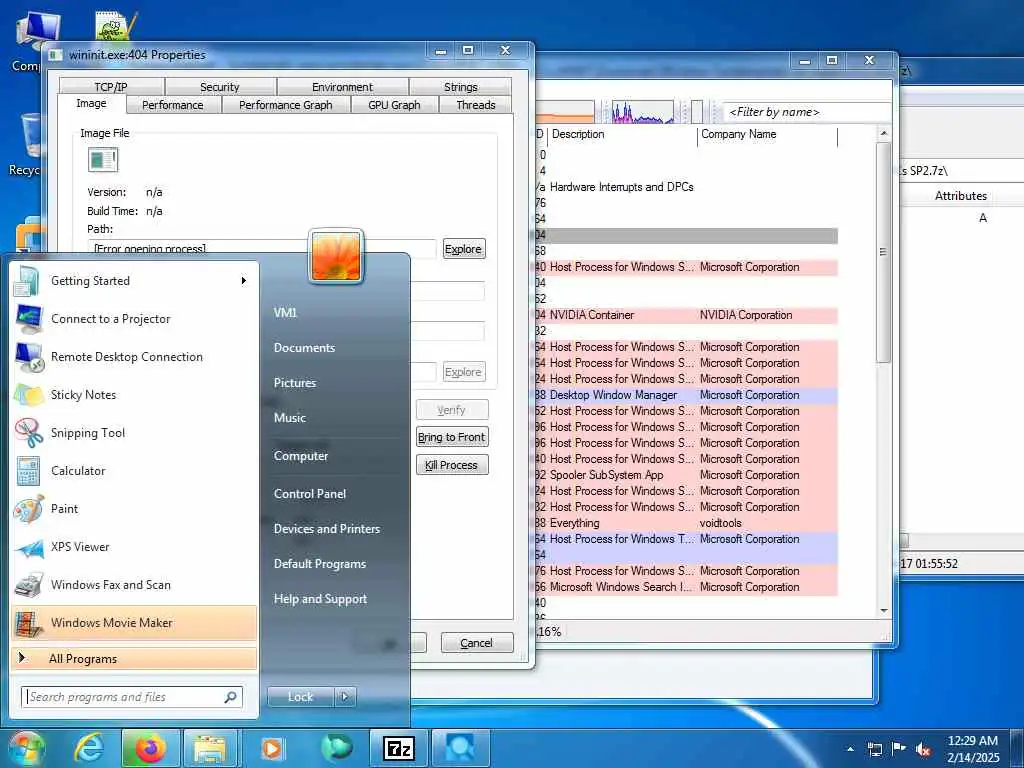Select the Performance tab

tap(172, 104)
